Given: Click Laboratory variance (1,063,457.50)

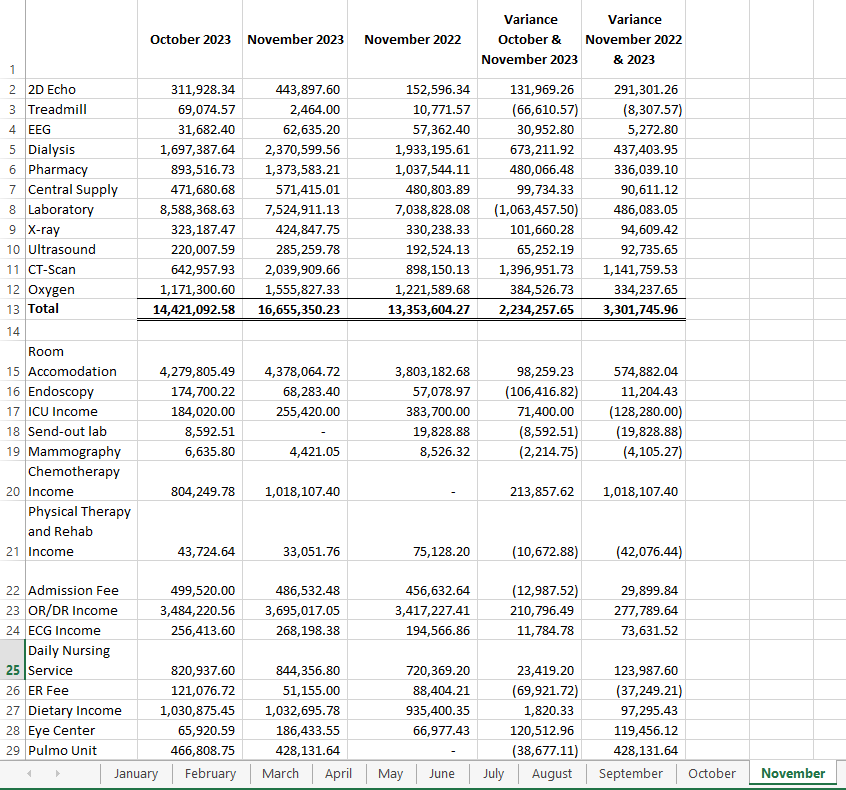Looking at the screenshot, I should 529,209.
